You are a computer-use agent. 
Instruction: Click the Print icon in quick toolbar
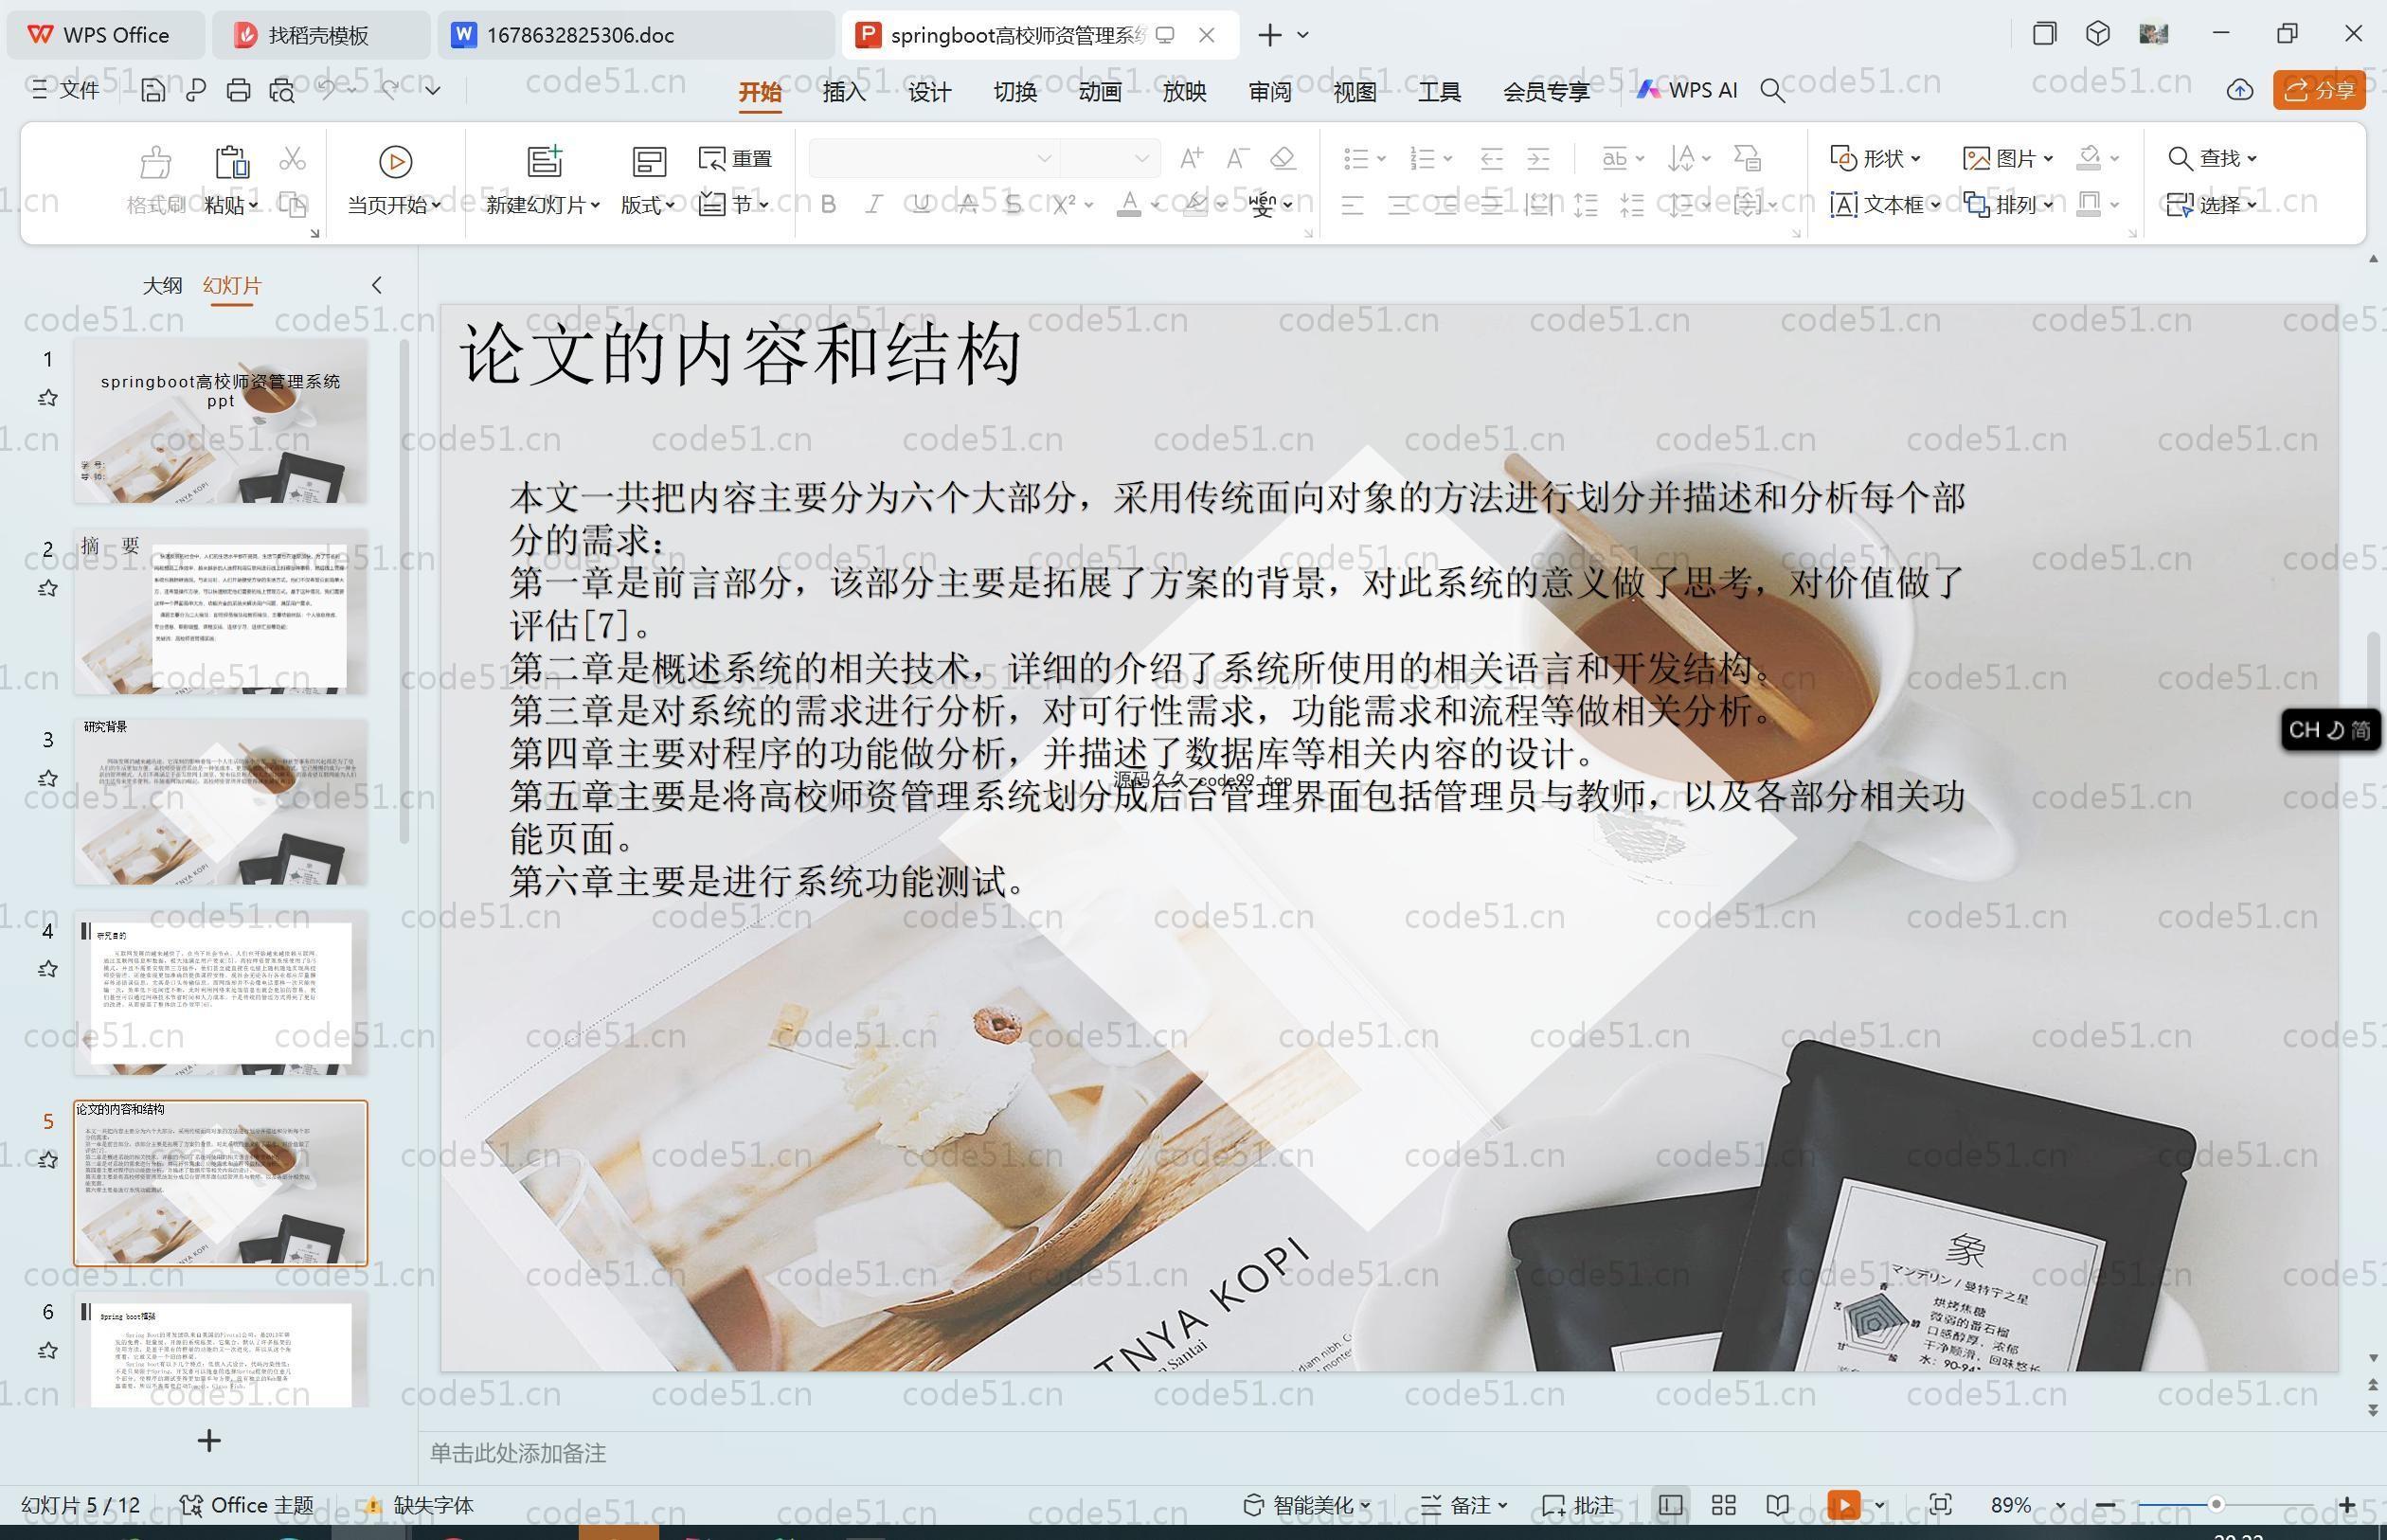(238, 90)
